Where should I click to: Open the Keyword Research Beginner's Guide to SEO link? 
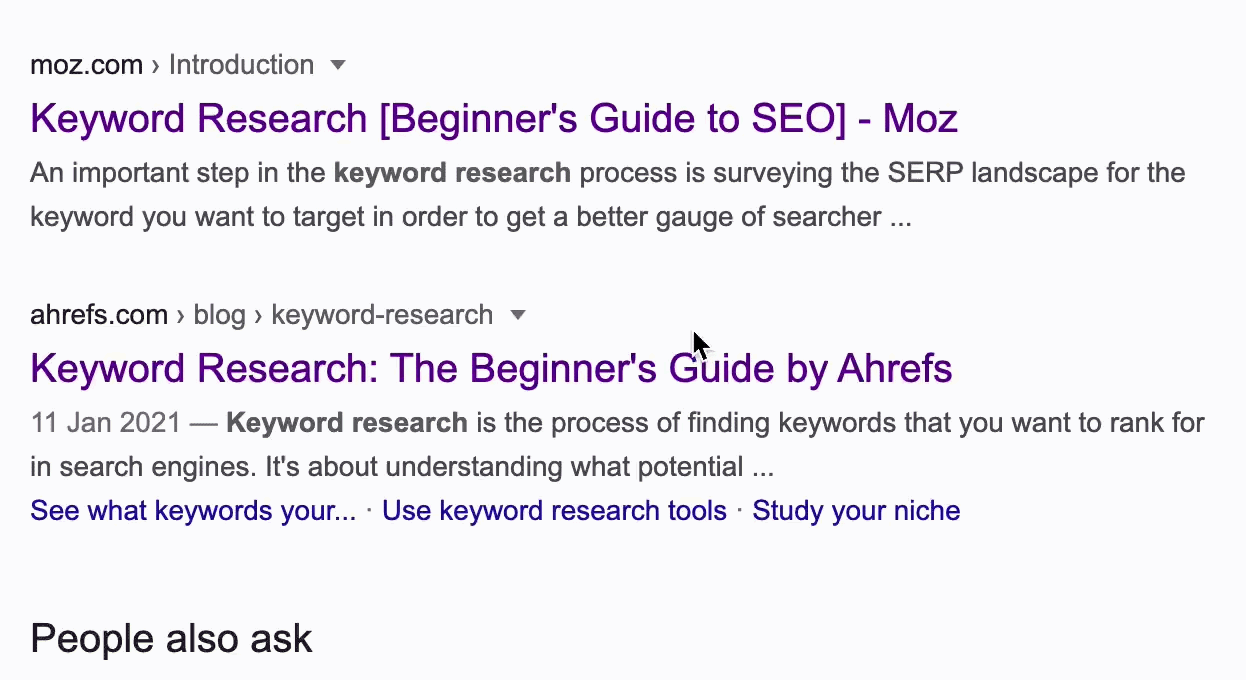click(494, 117)
